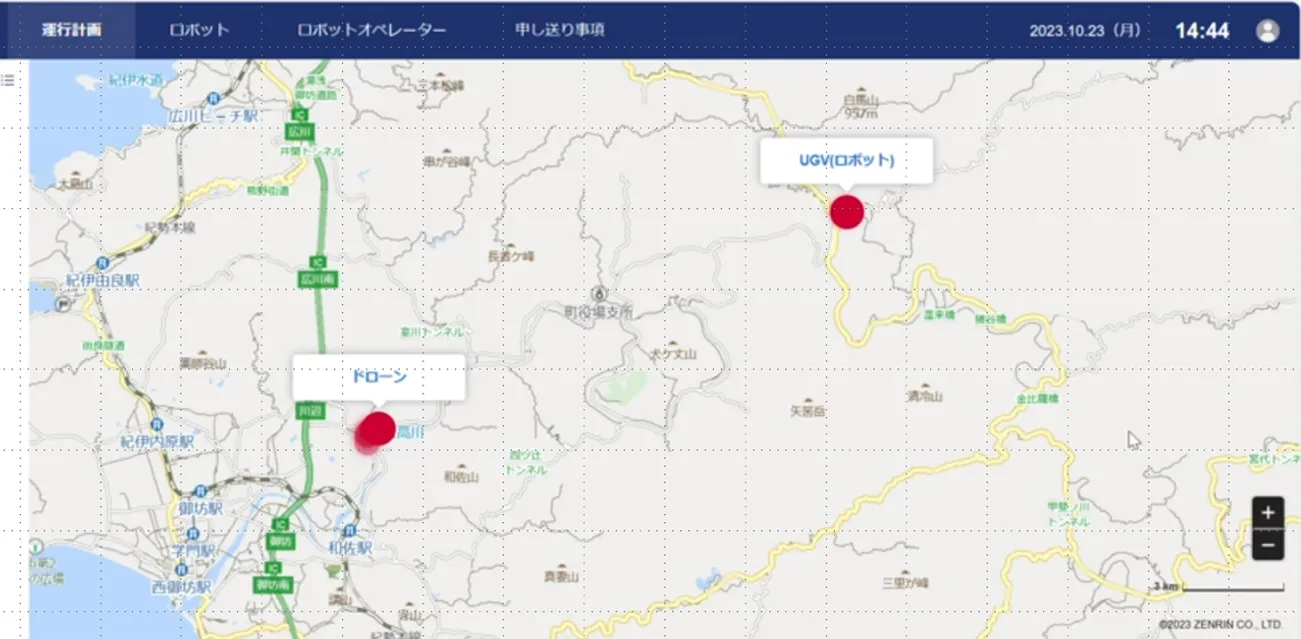
Task: Click the 紀伊内原駅 station label
Action: [x=157, y=441]
